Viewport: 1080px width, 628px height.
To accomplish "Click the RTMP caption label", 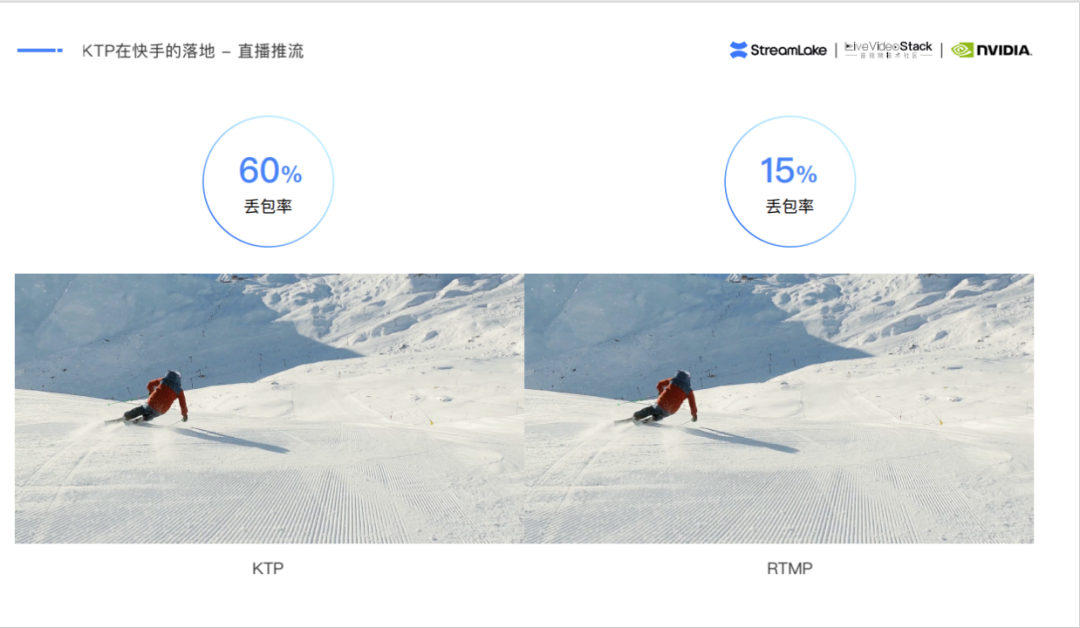I will (790, 568).
